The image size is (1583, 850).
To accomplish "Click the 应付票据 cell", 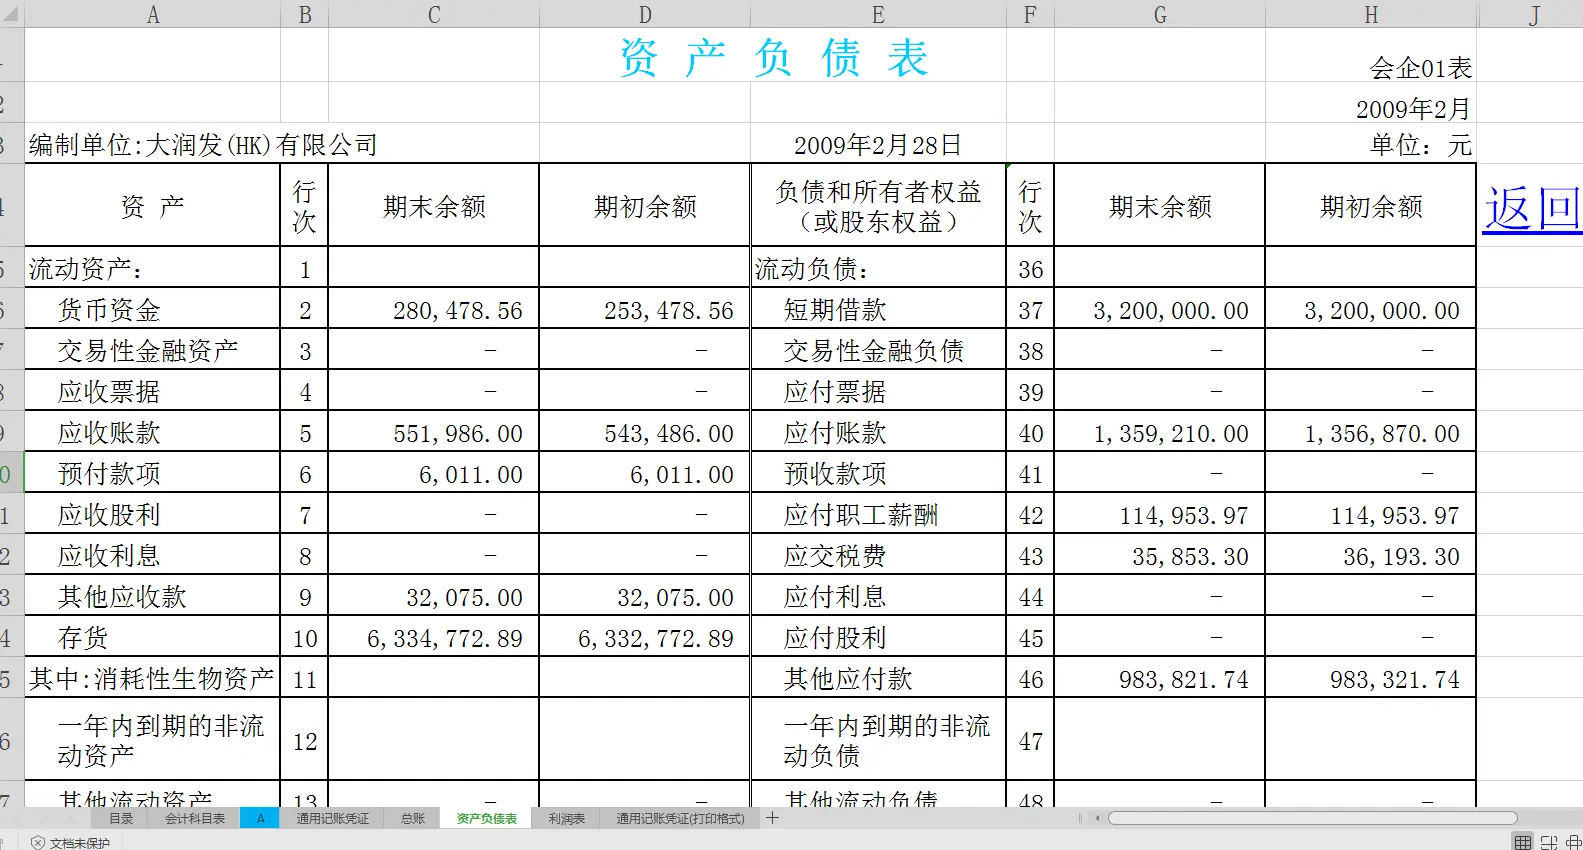I will tap(878, 392).
